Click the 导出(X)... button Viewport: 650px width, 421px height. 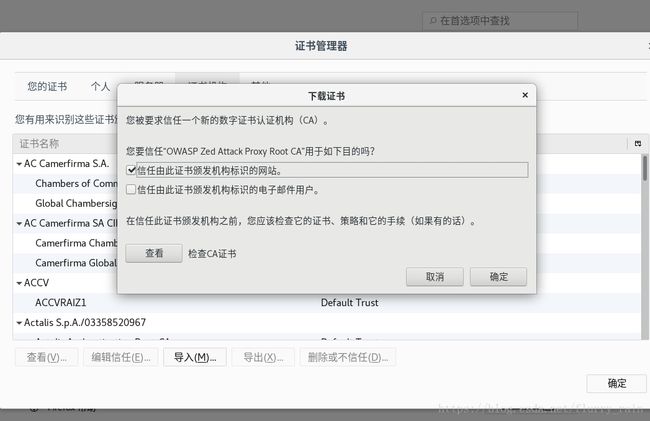point(263,357)
